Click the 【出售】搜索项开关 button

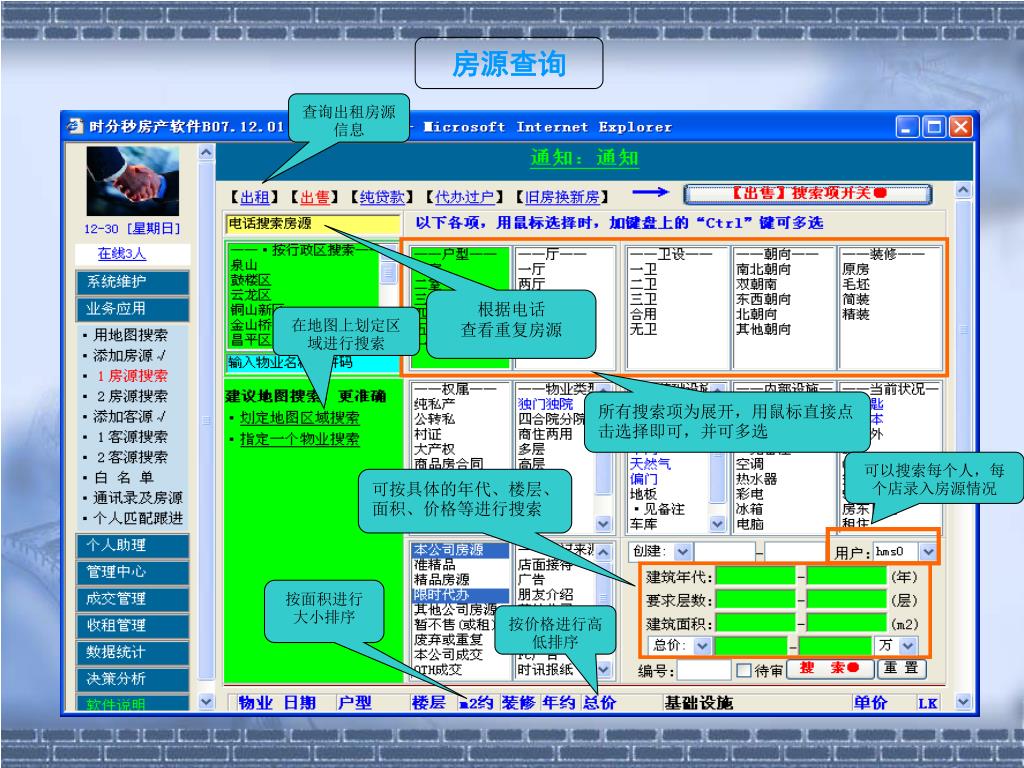click(808, 193)
